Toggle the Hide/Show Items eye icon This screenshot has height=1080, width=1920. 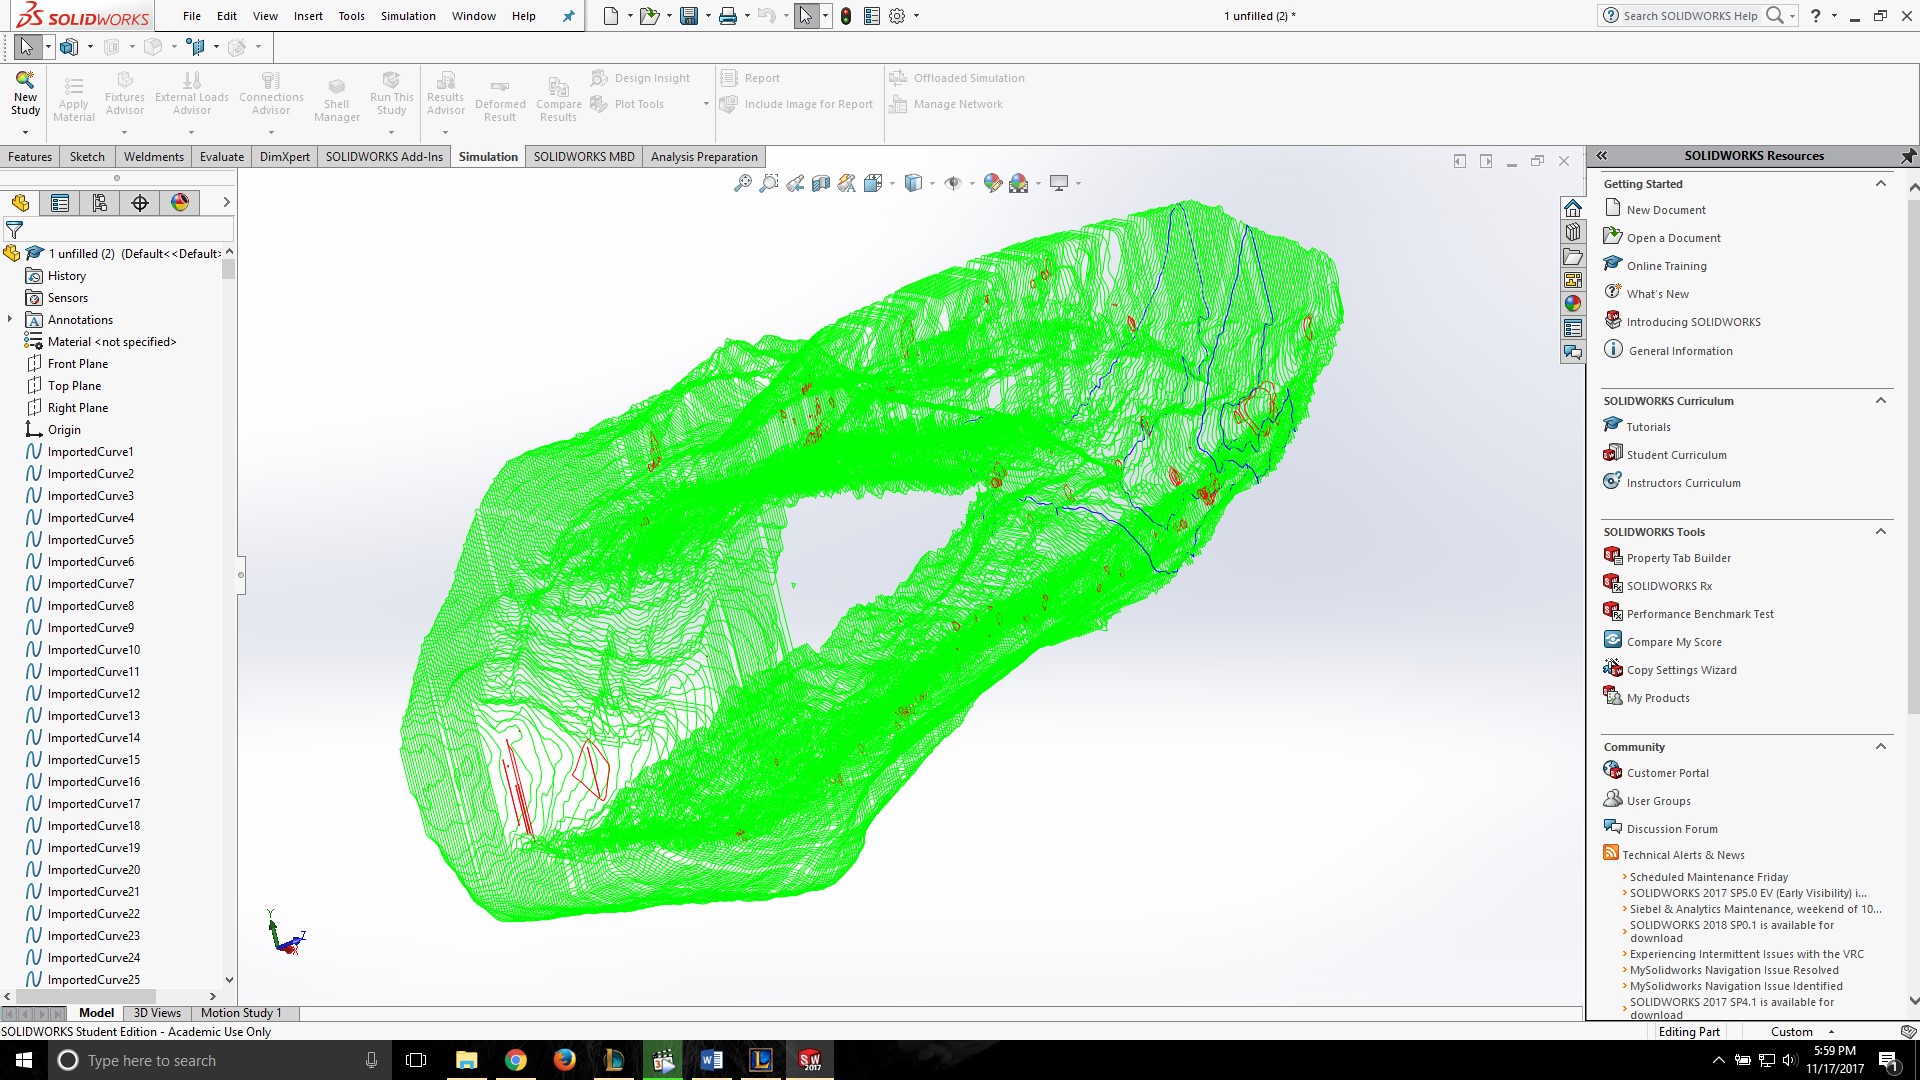(x=953, y=183)
